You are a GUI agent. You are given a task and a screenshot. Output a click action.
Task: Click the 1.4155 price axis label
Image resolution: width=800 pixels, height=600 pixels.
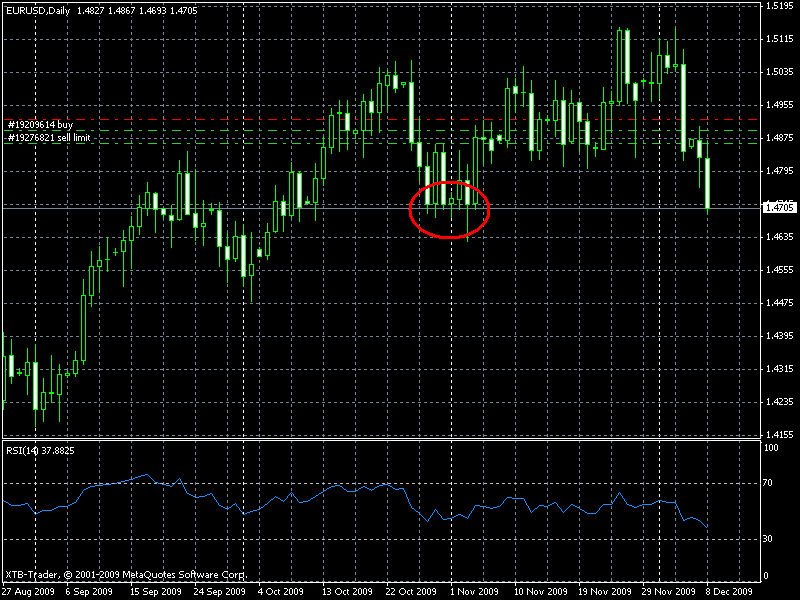pyautogui.click(x=780, y=435)
